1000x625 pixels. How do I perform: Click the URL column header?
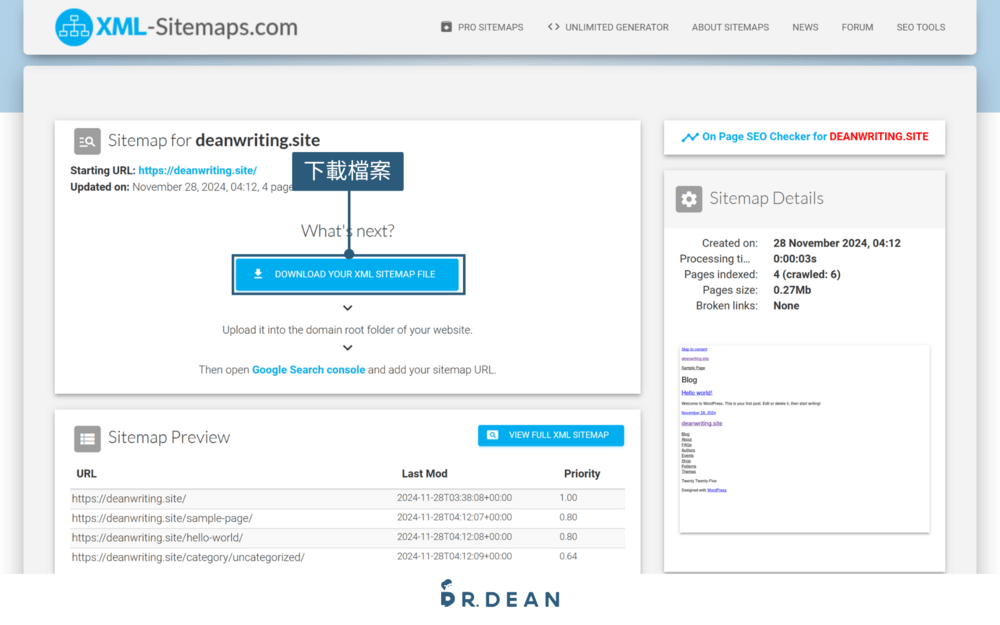(86, 474)
